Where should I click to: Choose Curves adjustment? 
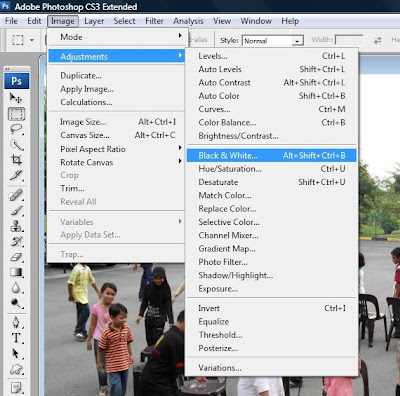pos(272,109)
